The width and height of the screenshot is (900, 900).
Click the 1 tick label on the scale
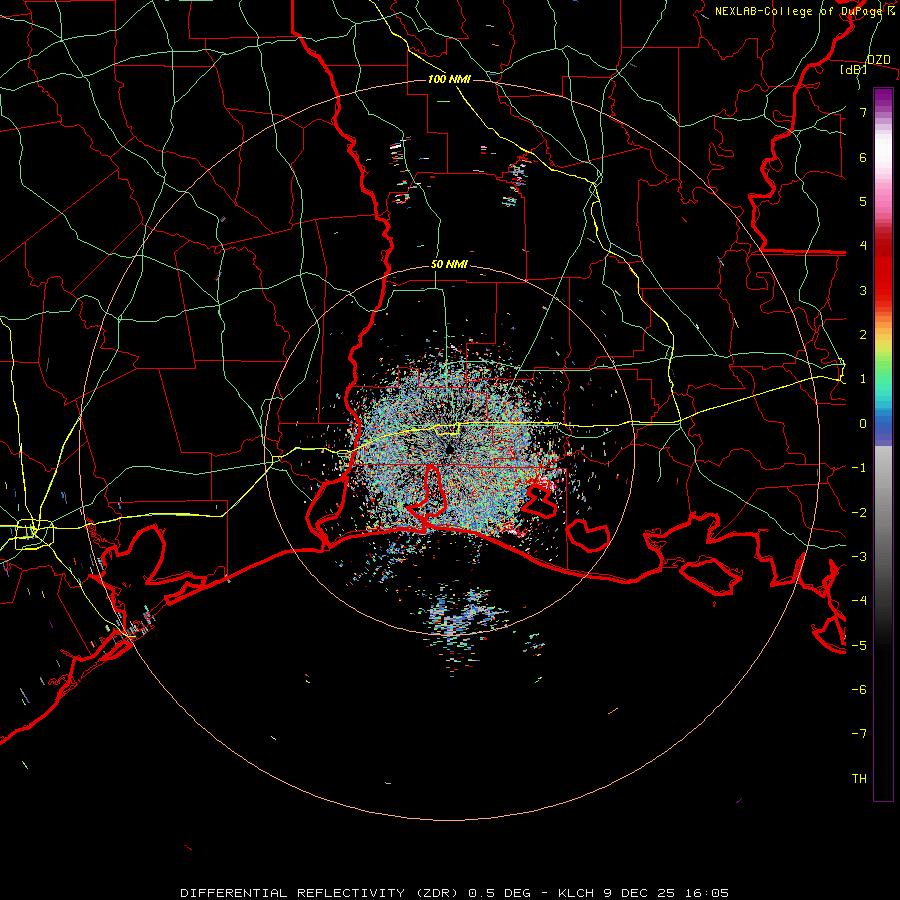tap(863, 379)
